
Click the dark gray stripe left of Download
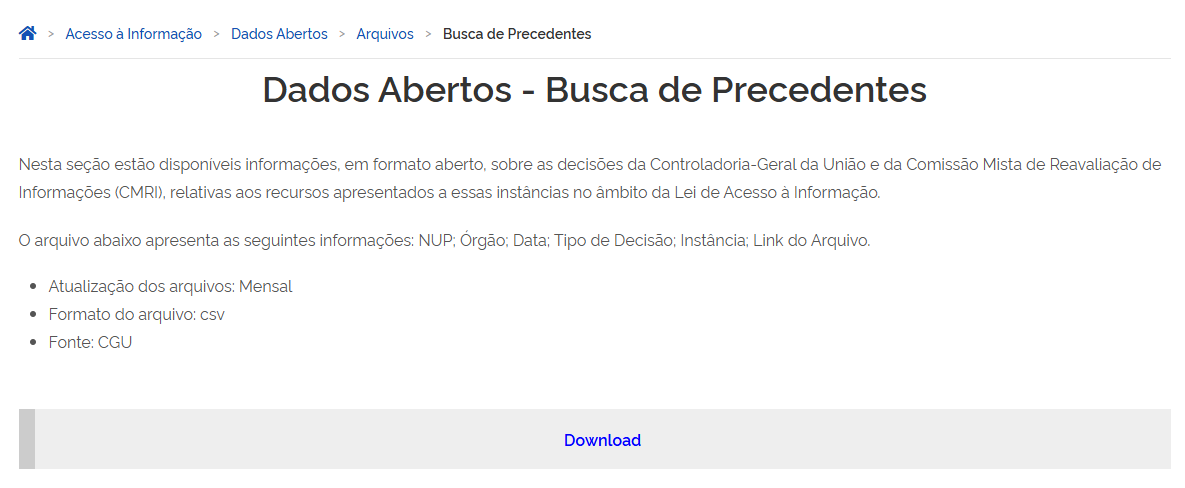pos(26,439)
